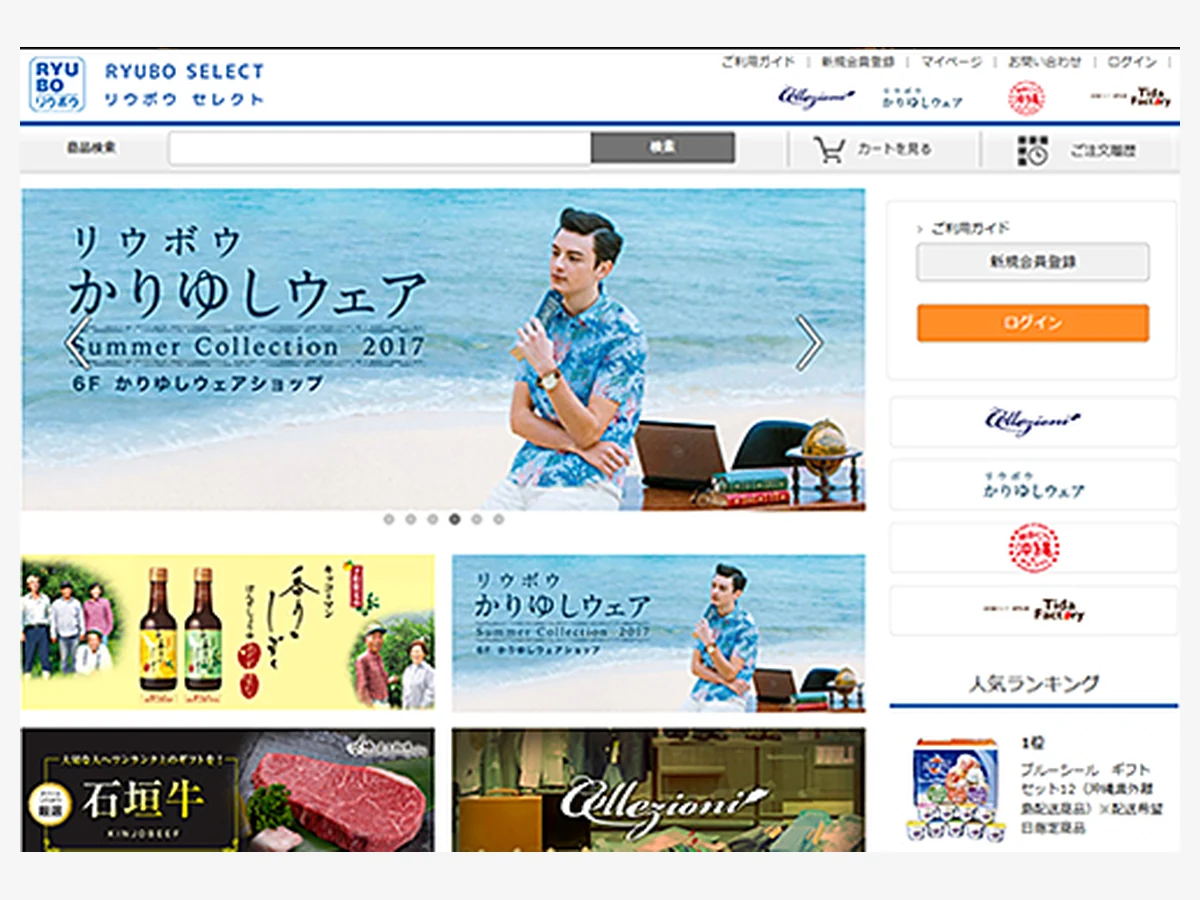The height and width of the screenshot is (900, 1200).
Task: Open マイページ in top navigation
Action: click(x=951, y=62)
